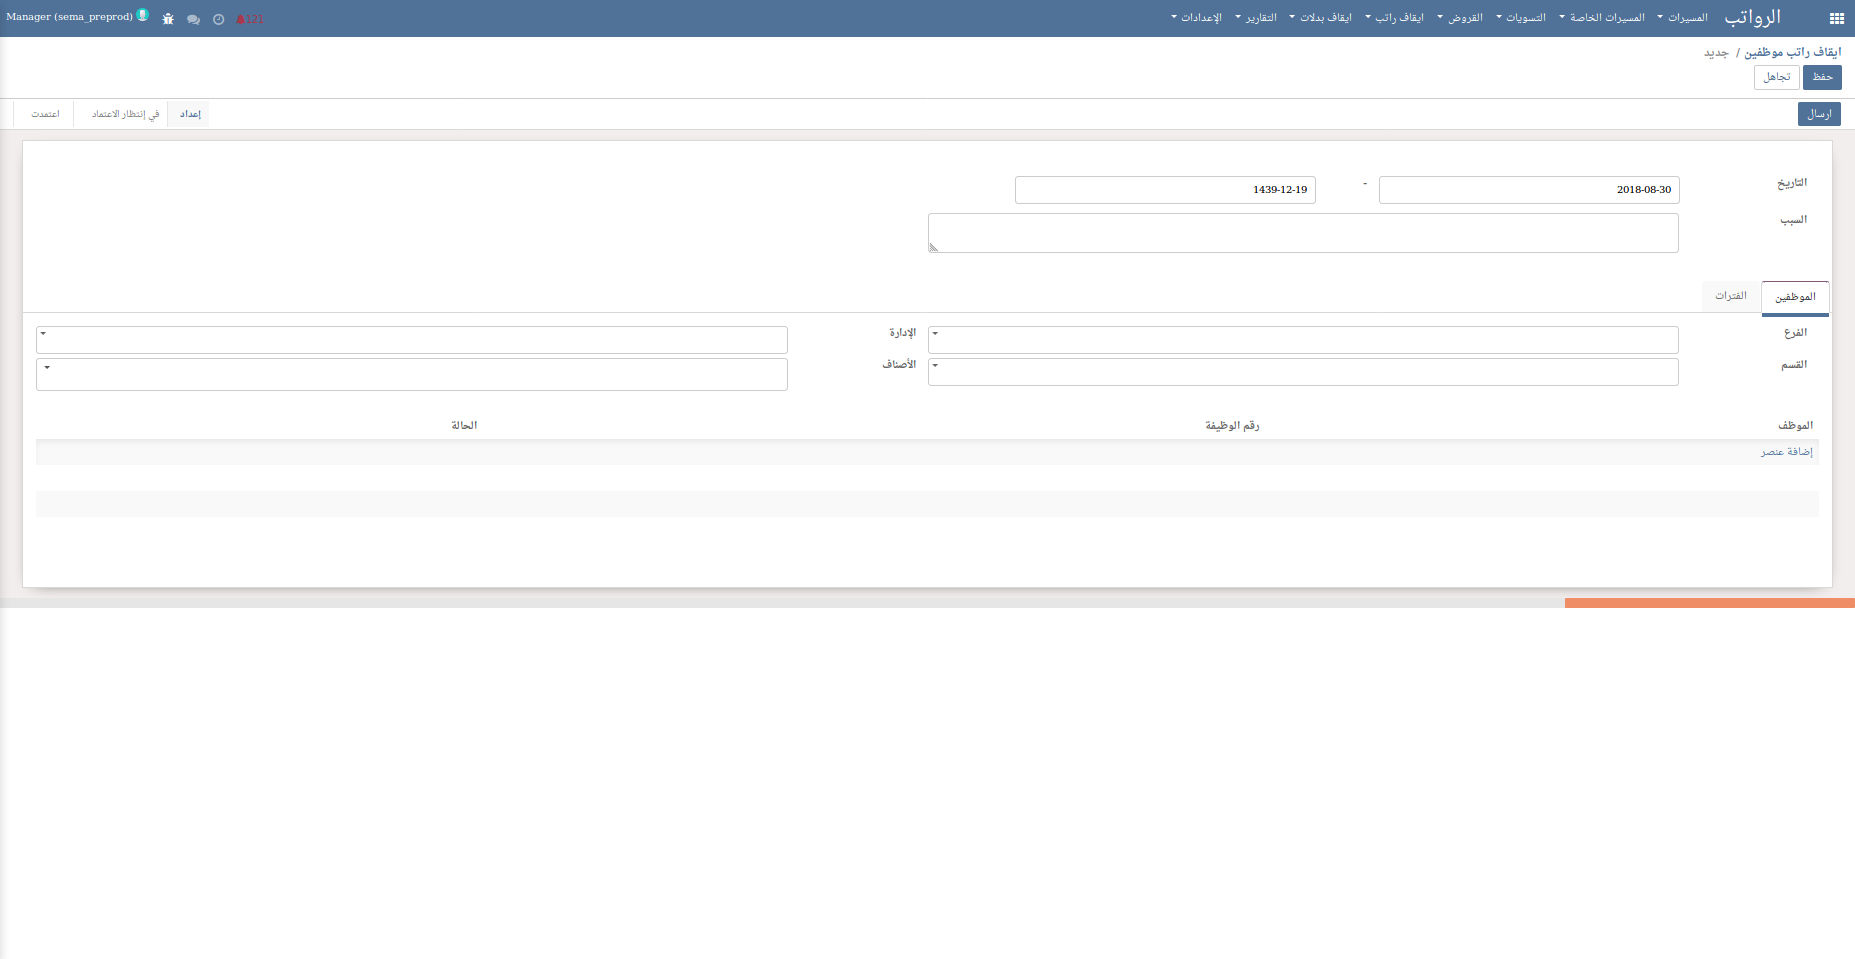Screen dimensions: 1855x959
Task: Click the debug bug icon
Action: [x=168, y=19]
